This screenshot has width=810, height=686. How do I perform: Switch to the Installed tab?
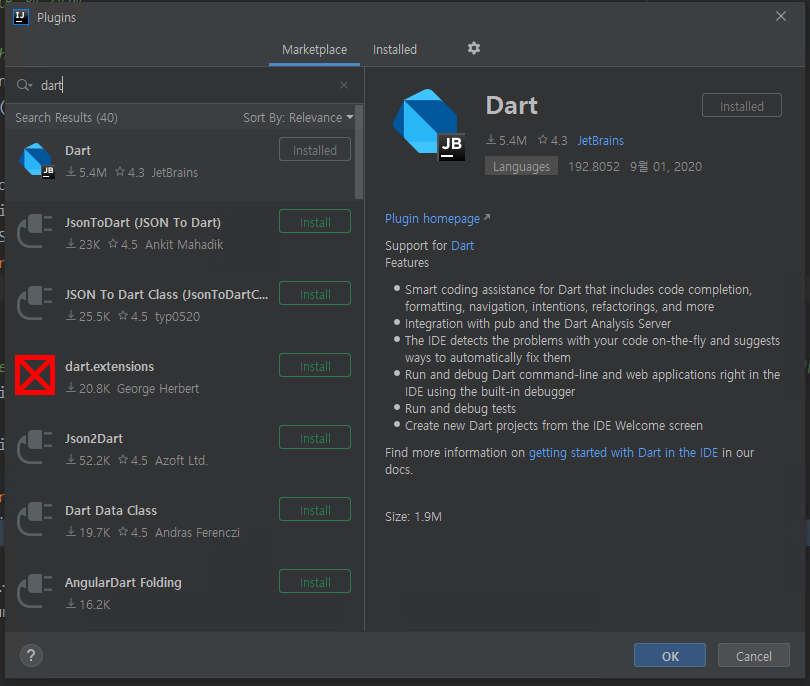(x=395, y=50)
